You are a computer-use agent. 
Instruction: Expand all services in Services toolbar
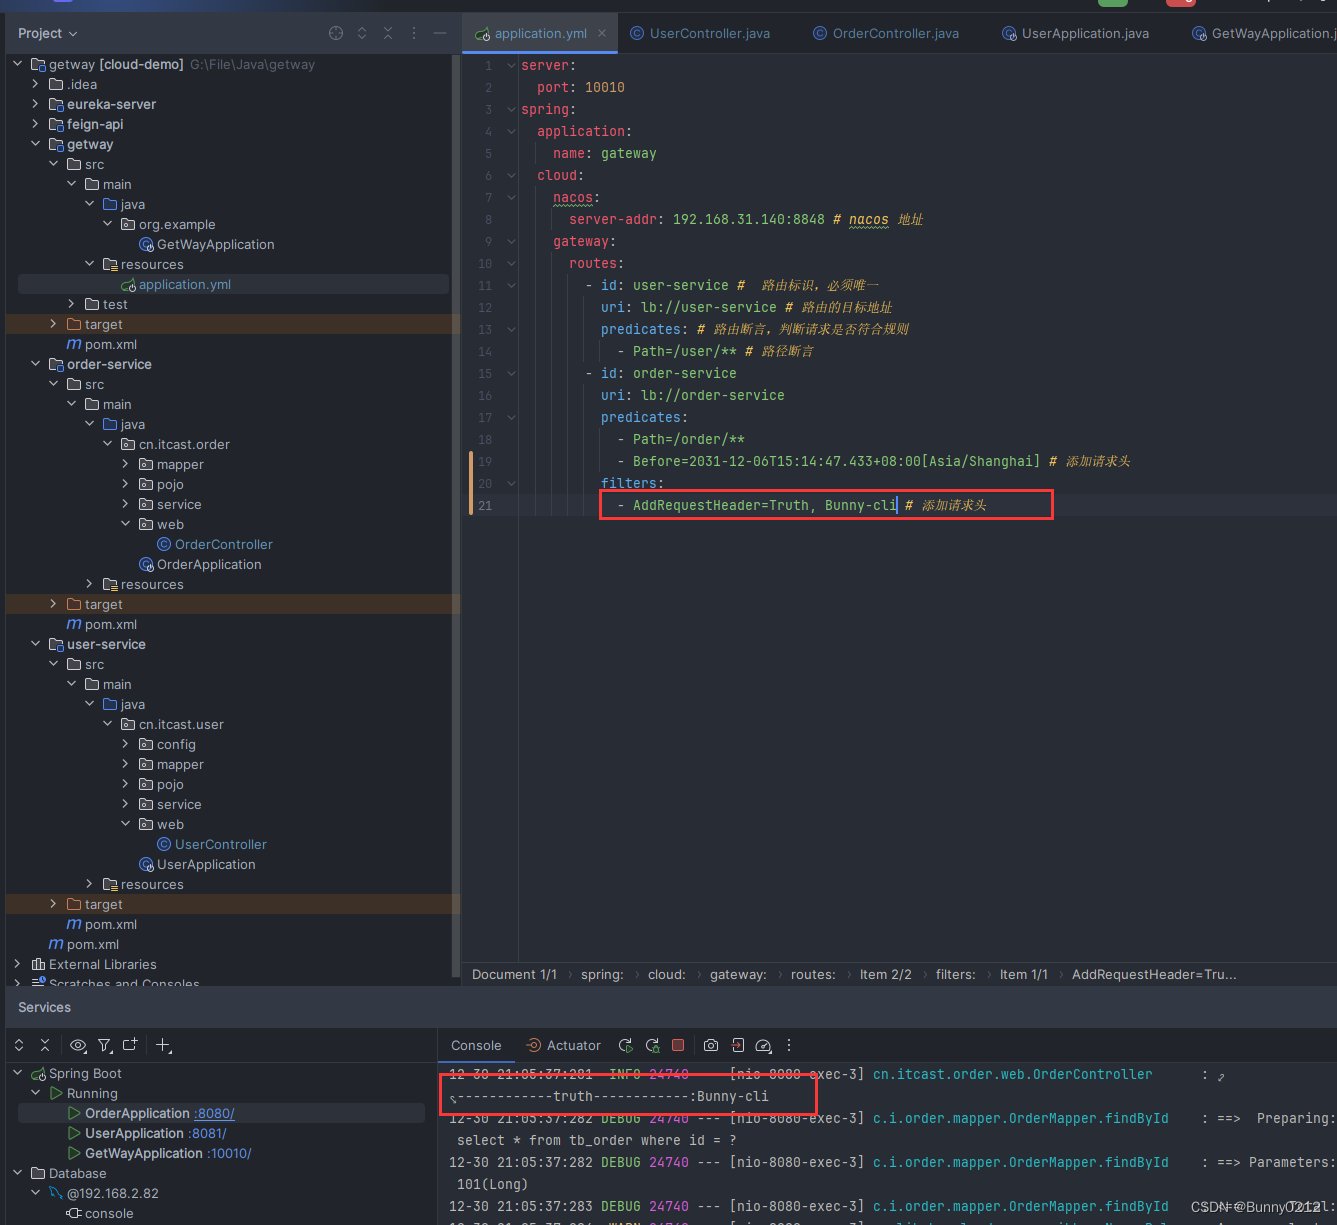click(19, 1045)
